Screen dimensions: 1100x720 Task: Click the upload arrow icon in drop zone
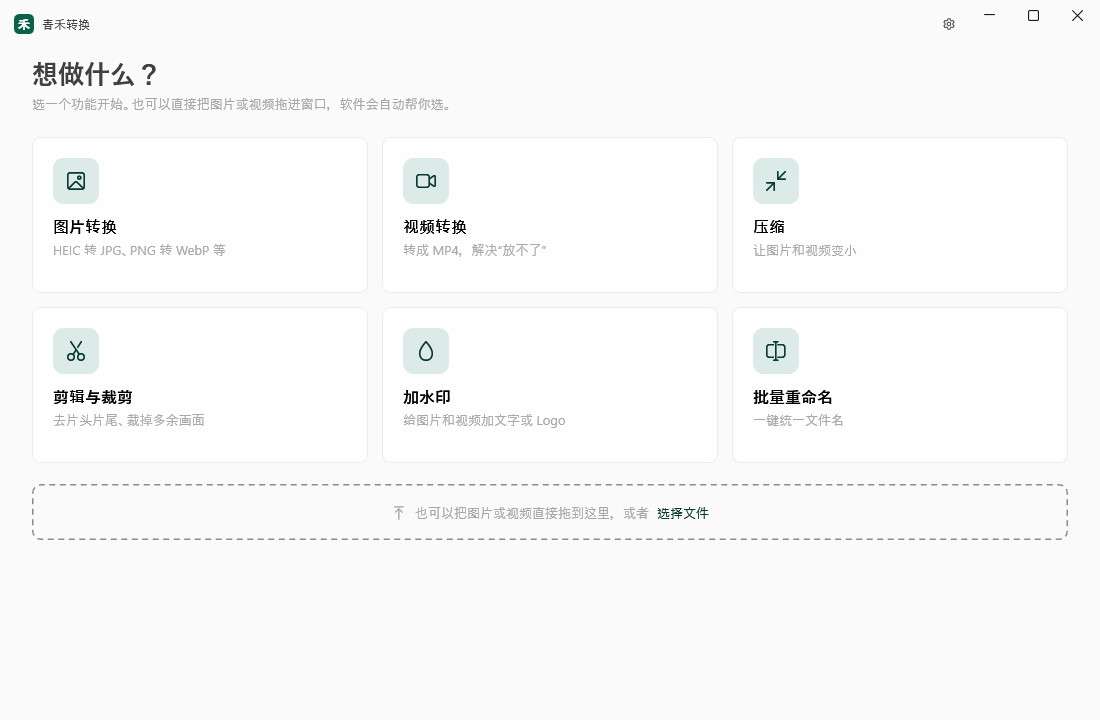coord(398,513)
